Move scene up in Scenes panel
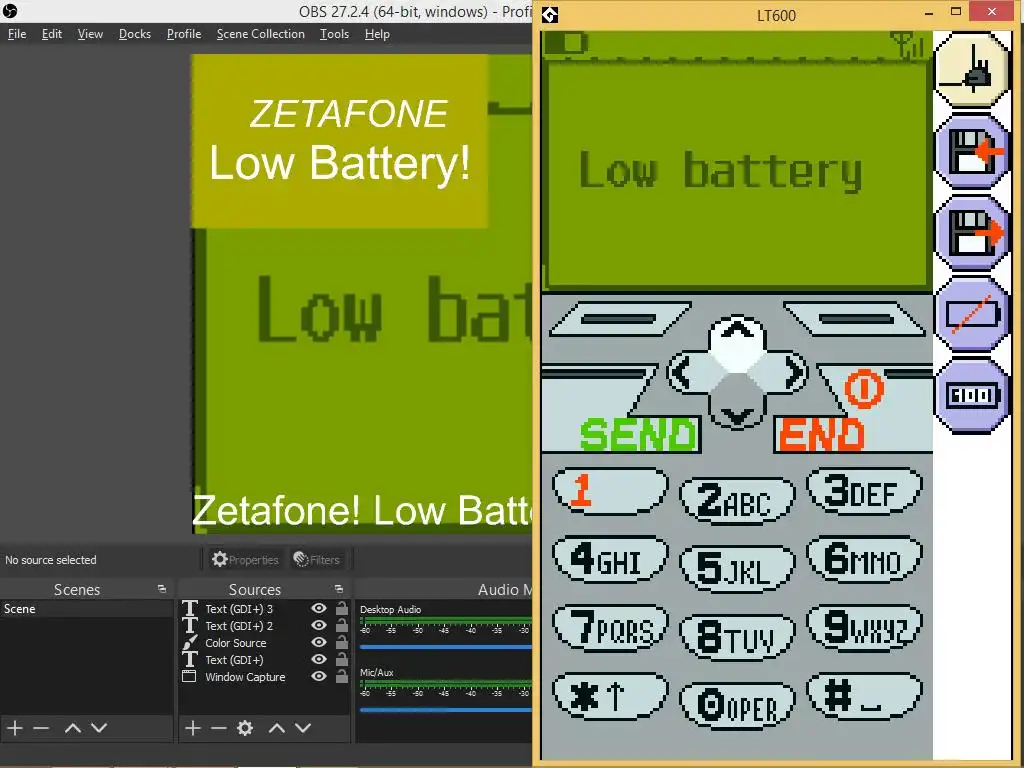1024x768 pixels. click(72, 728)
